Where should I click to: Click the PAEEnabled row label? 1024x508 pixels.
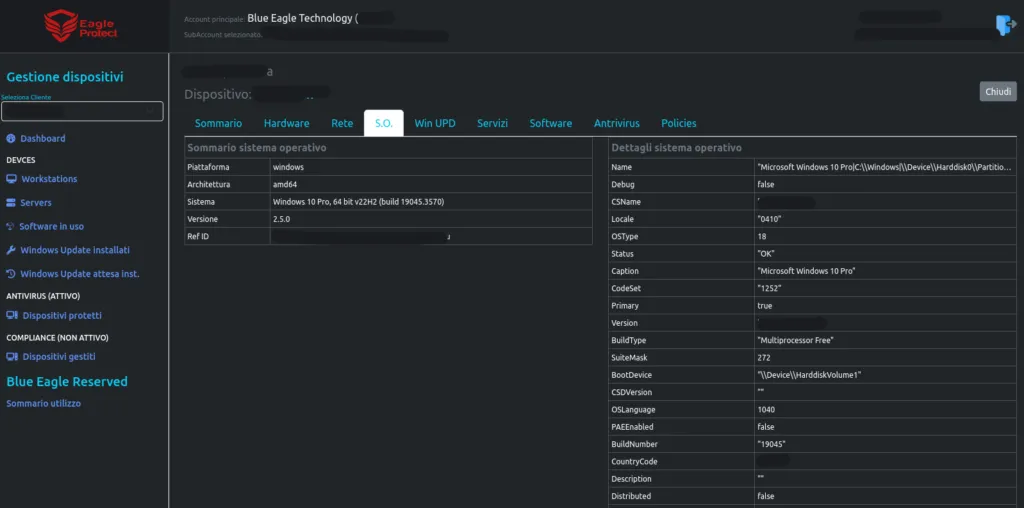(x=632, y=427)
